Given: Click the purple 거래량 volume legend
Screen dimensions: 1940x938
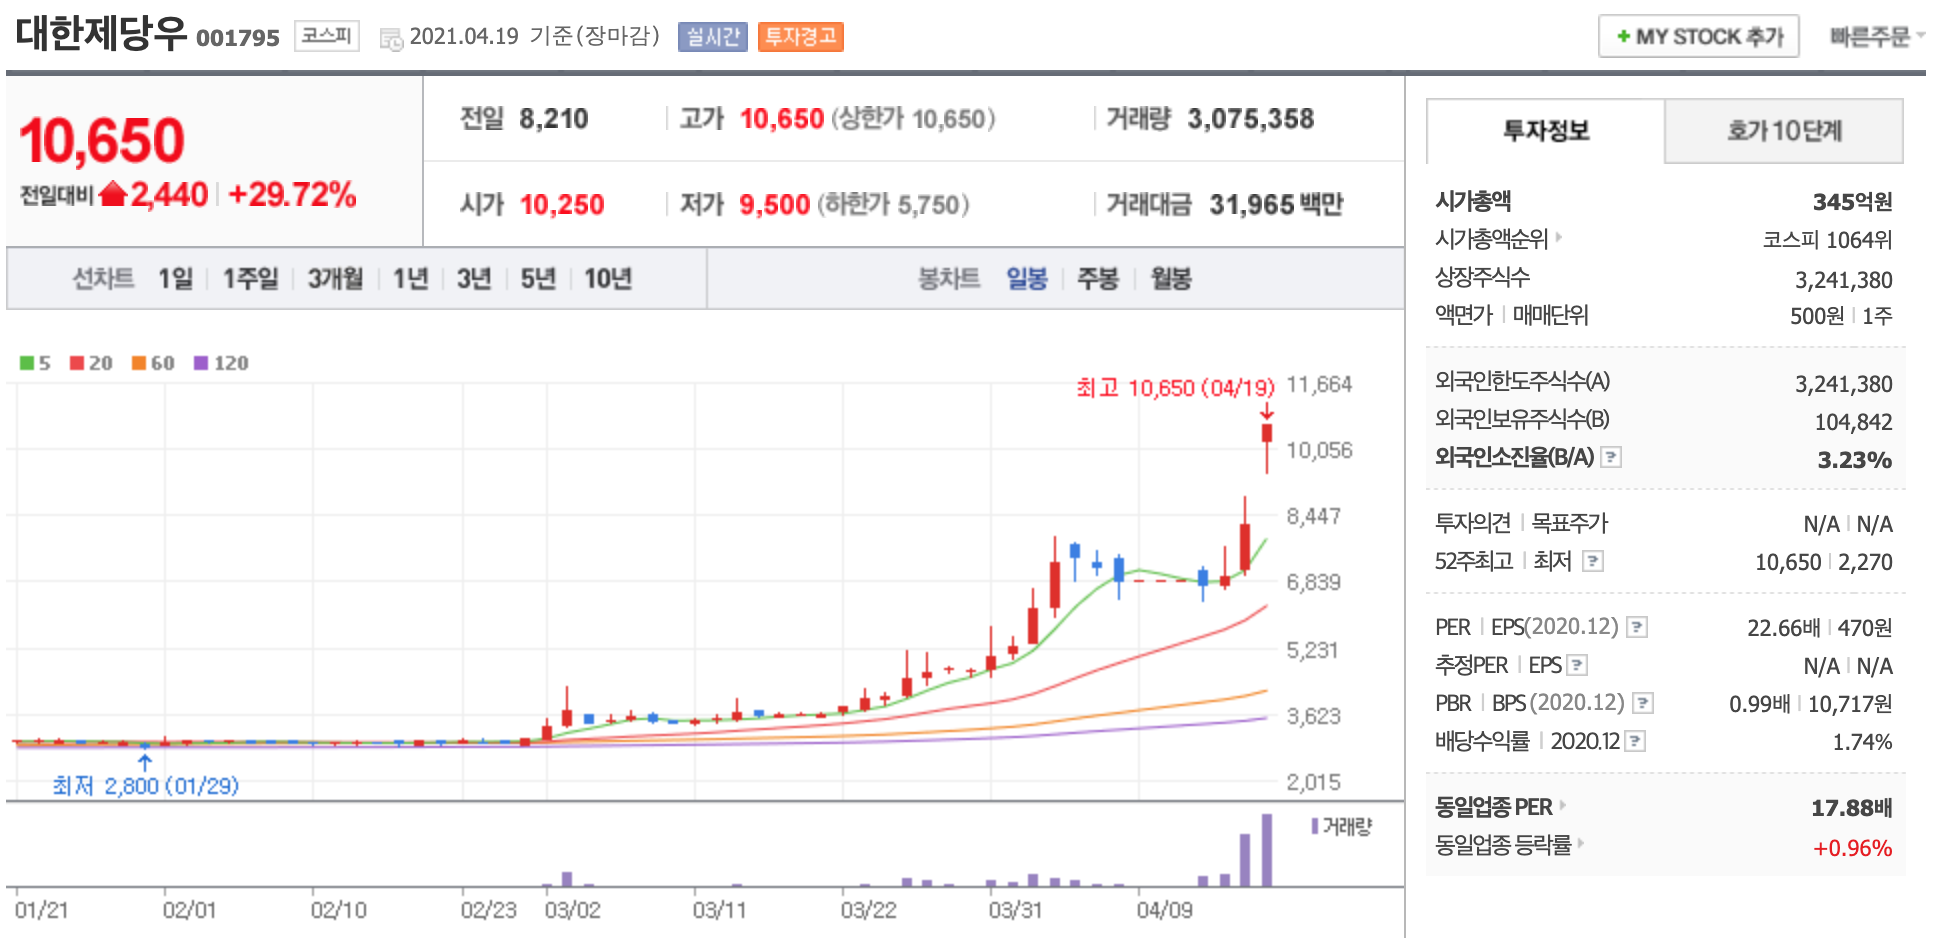Looking at the screenshot, I should pyautogui.click(x=1341, y=826).
